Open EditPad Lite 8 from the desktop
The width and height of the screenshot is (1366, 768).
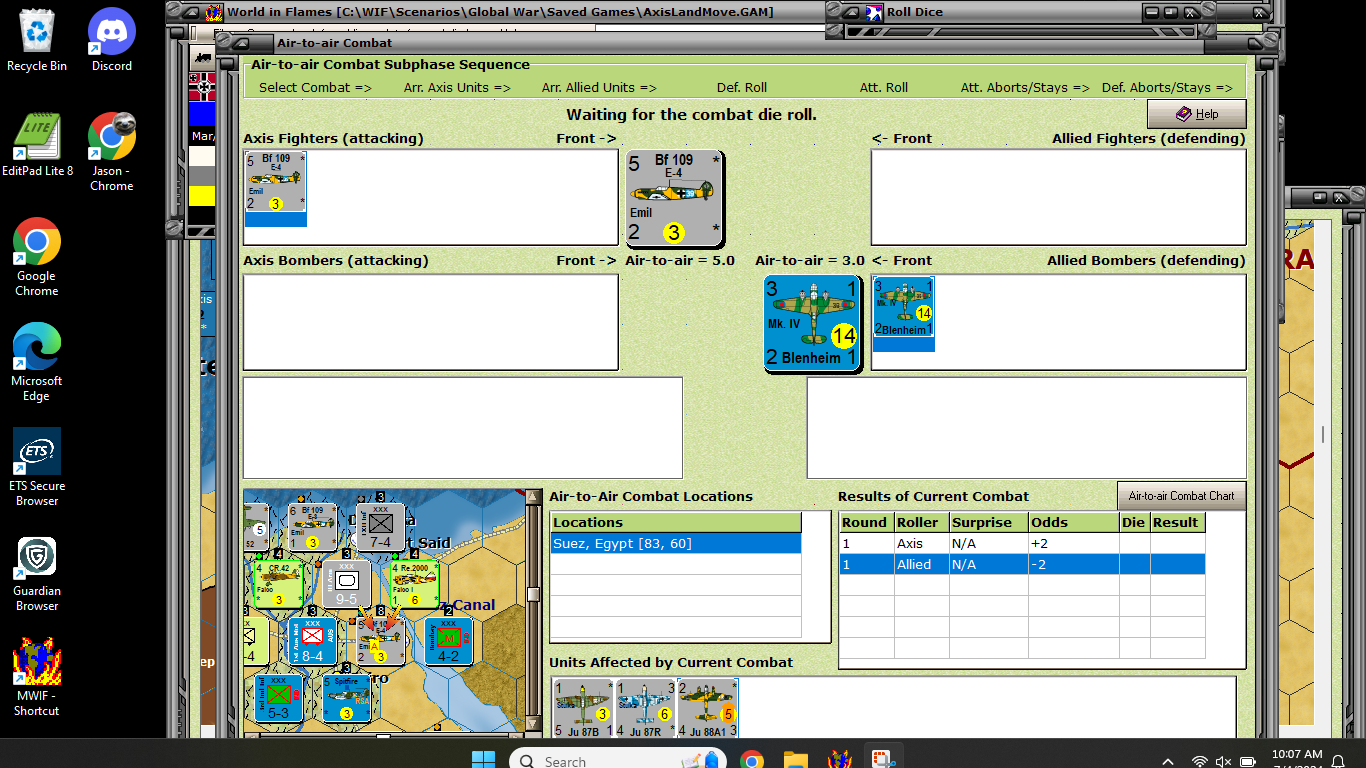click(37, 145)
